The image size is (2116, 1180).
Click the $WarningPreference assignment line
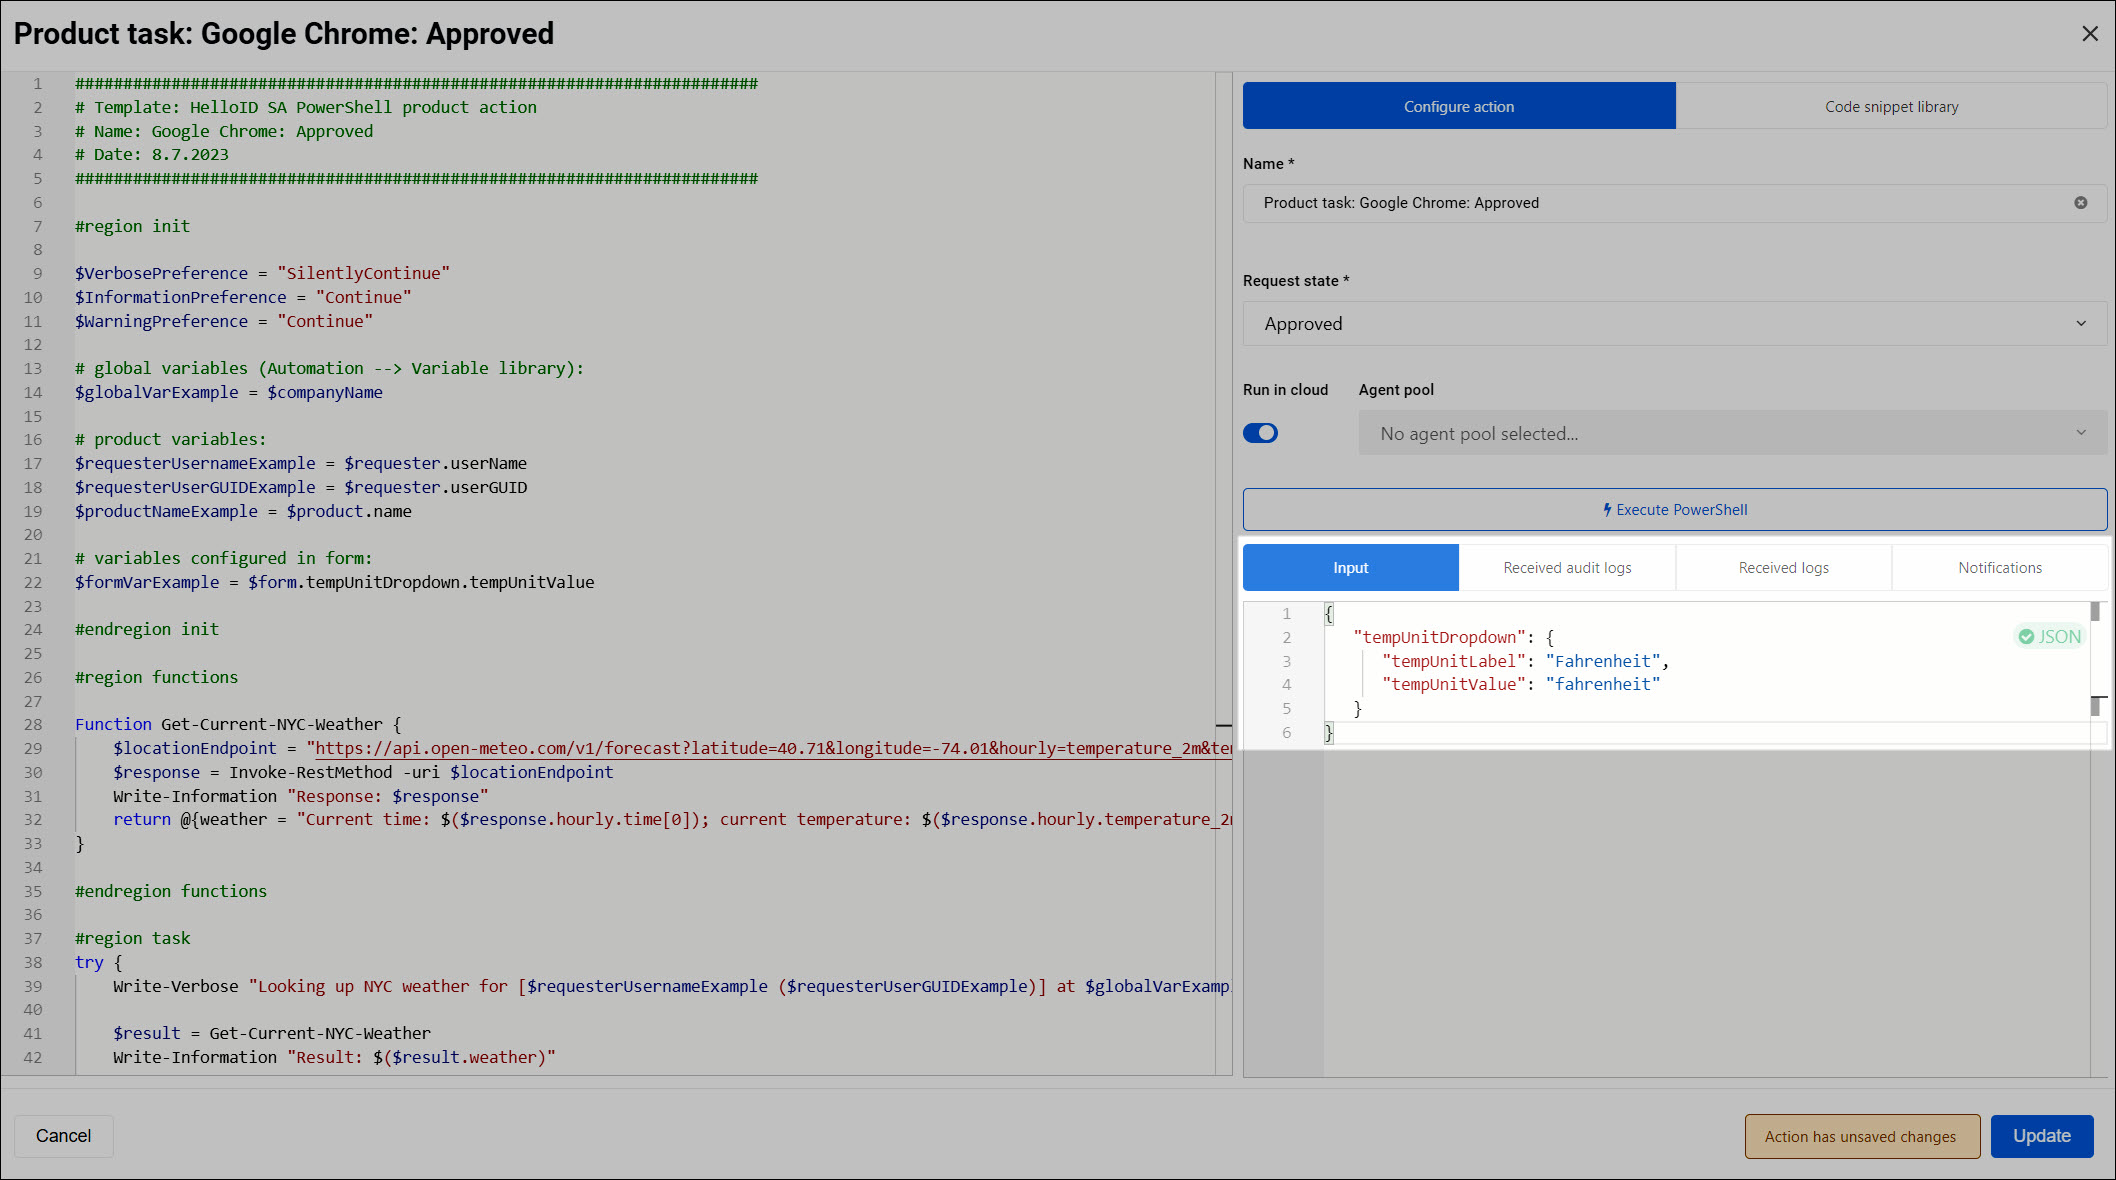223,321
